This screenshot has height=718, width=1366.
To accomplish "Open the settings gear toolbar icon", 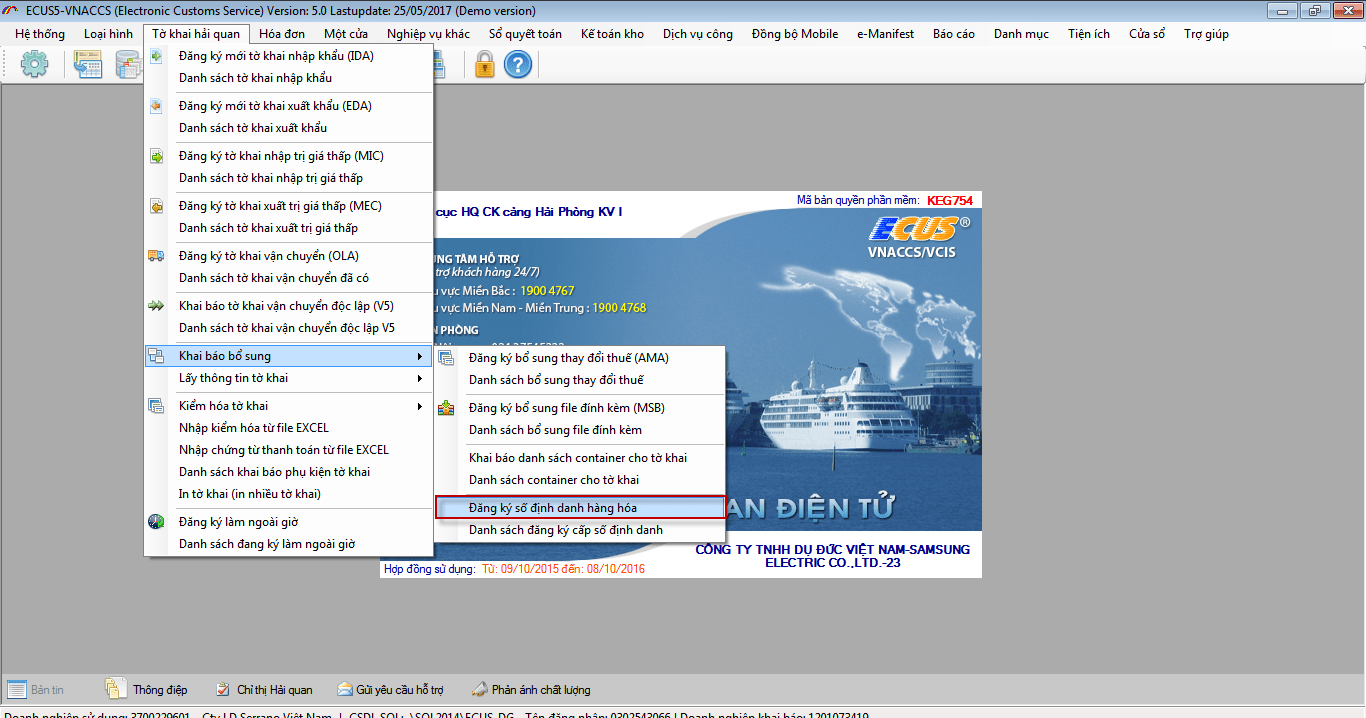I will [35, 65].
